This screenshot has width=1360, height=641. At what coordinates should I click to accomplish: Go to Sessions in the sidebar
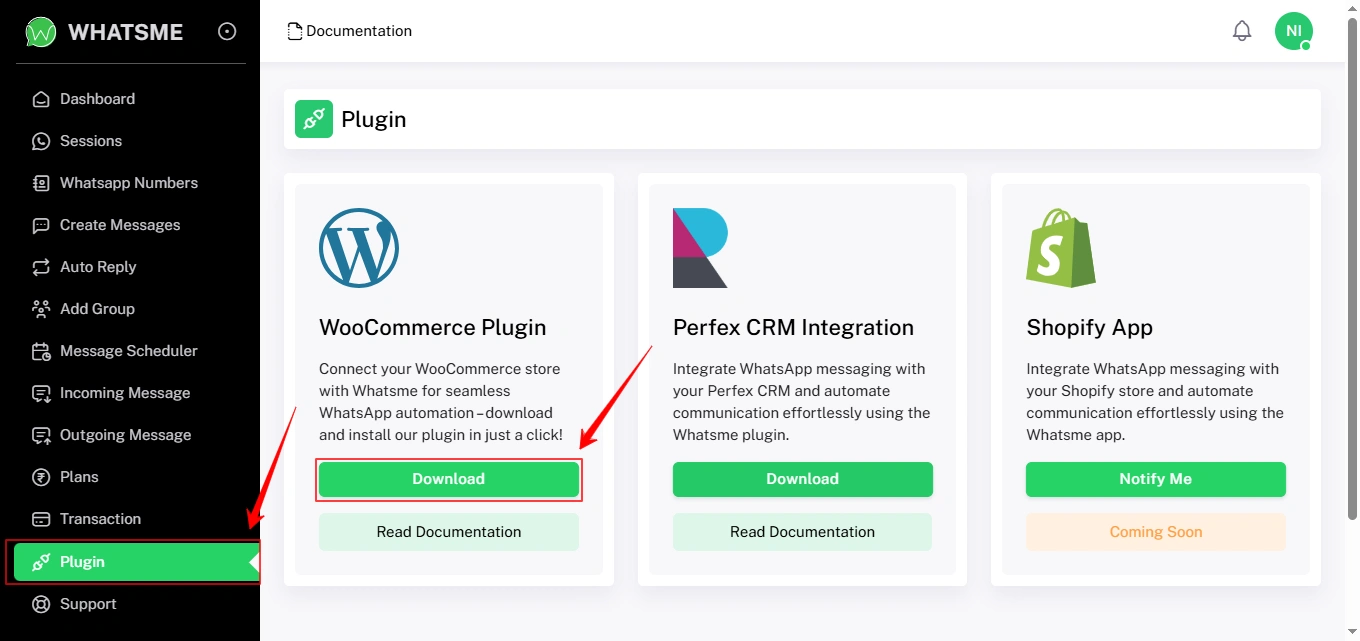(x=90, y=141)
